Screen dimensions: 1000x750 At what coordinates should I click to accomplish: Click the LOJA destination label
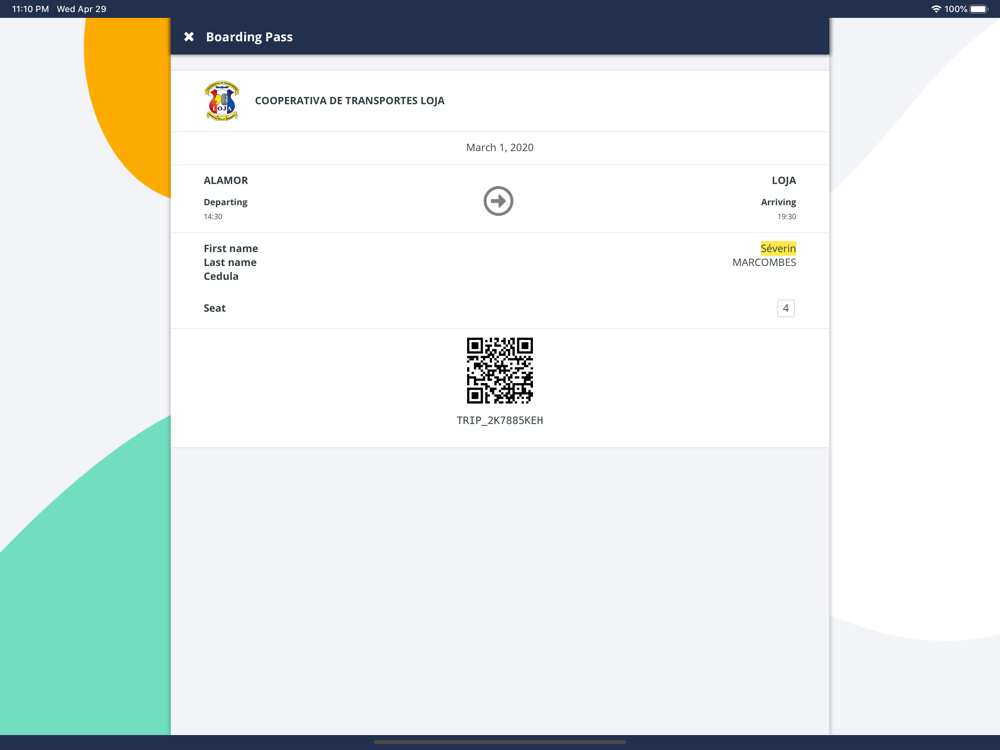point(784,180)
